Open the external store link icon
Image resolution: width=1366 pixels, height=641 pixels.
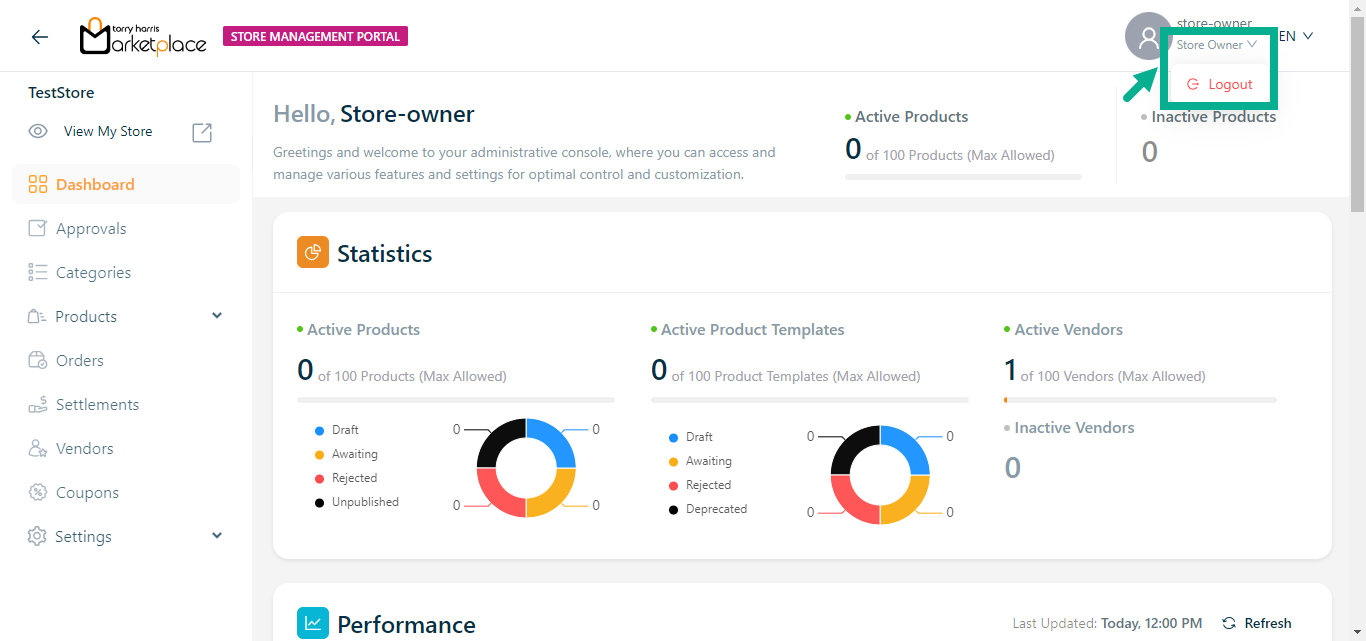pyautogui.click(x=202, y=132)
